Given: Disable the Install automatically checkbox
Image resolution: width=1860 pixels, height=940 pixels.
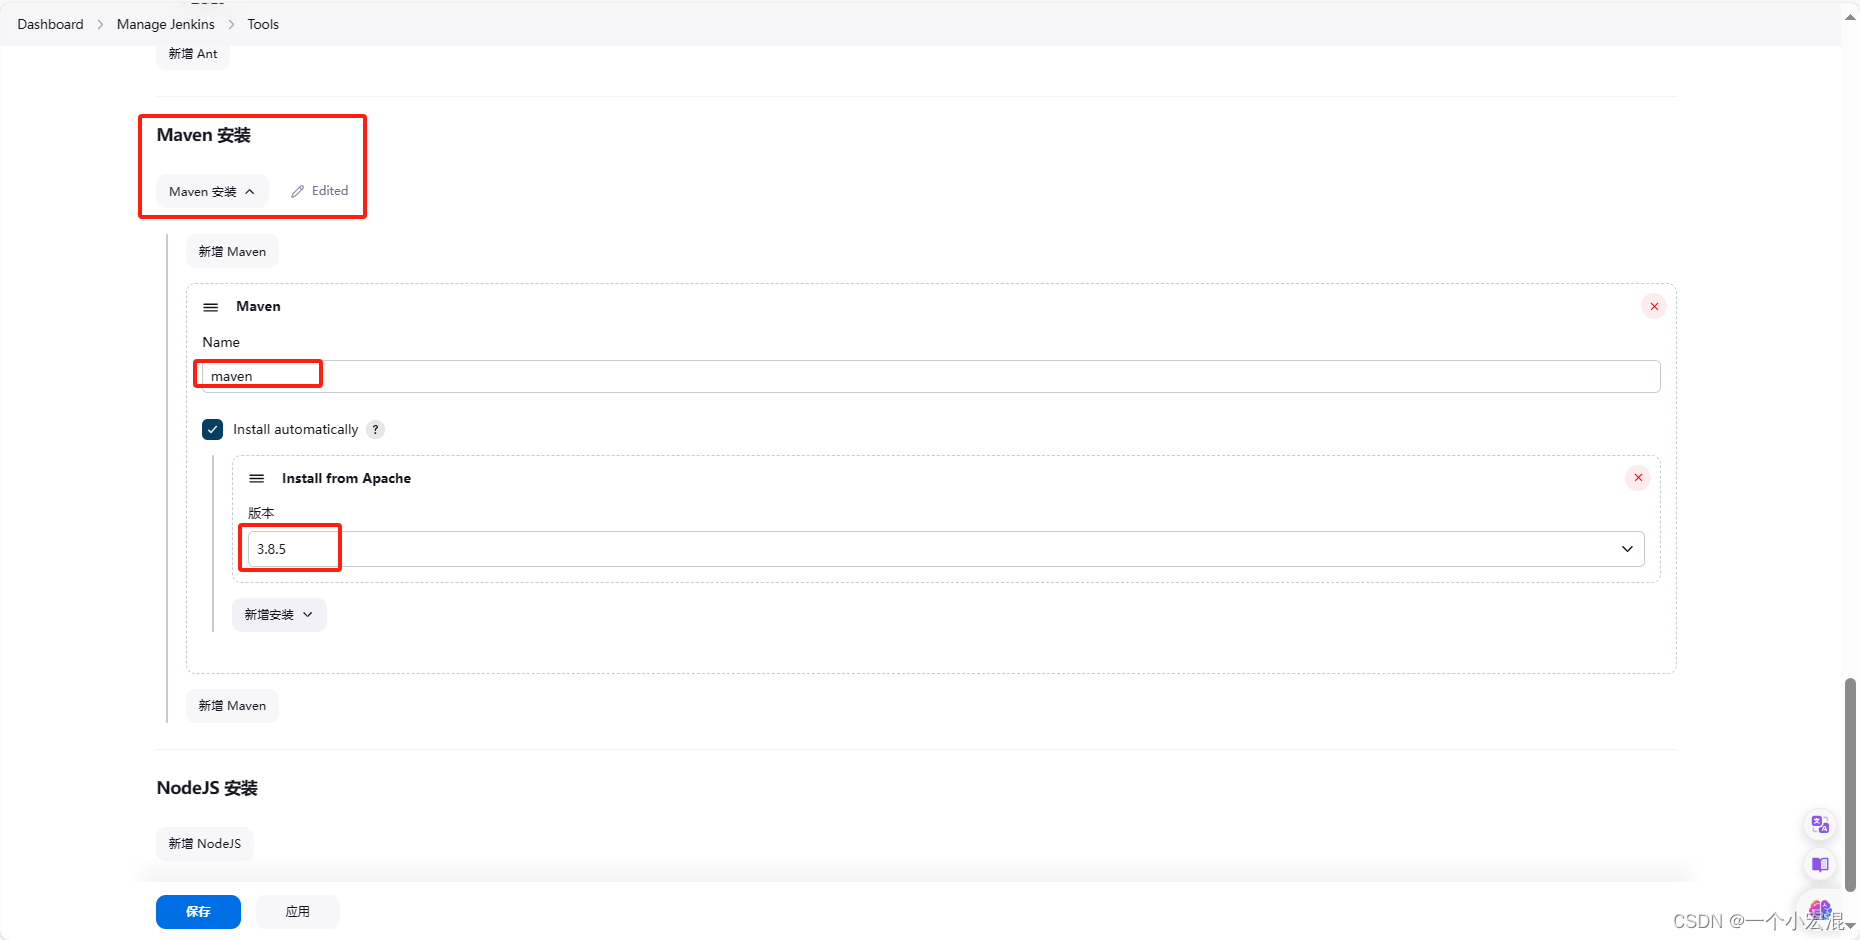Looking at the screenshot, I should 212,429.
